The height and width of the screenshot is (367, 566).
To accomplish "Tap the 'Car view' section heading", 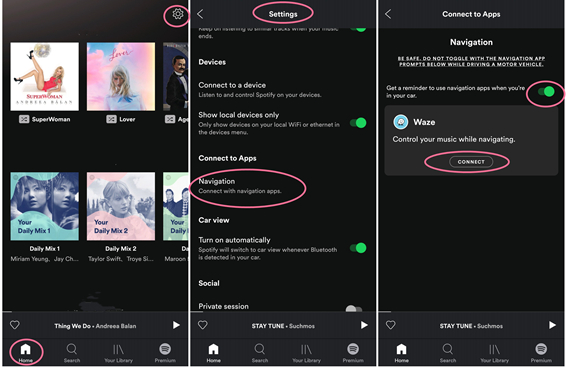I will tap(214, 220).
